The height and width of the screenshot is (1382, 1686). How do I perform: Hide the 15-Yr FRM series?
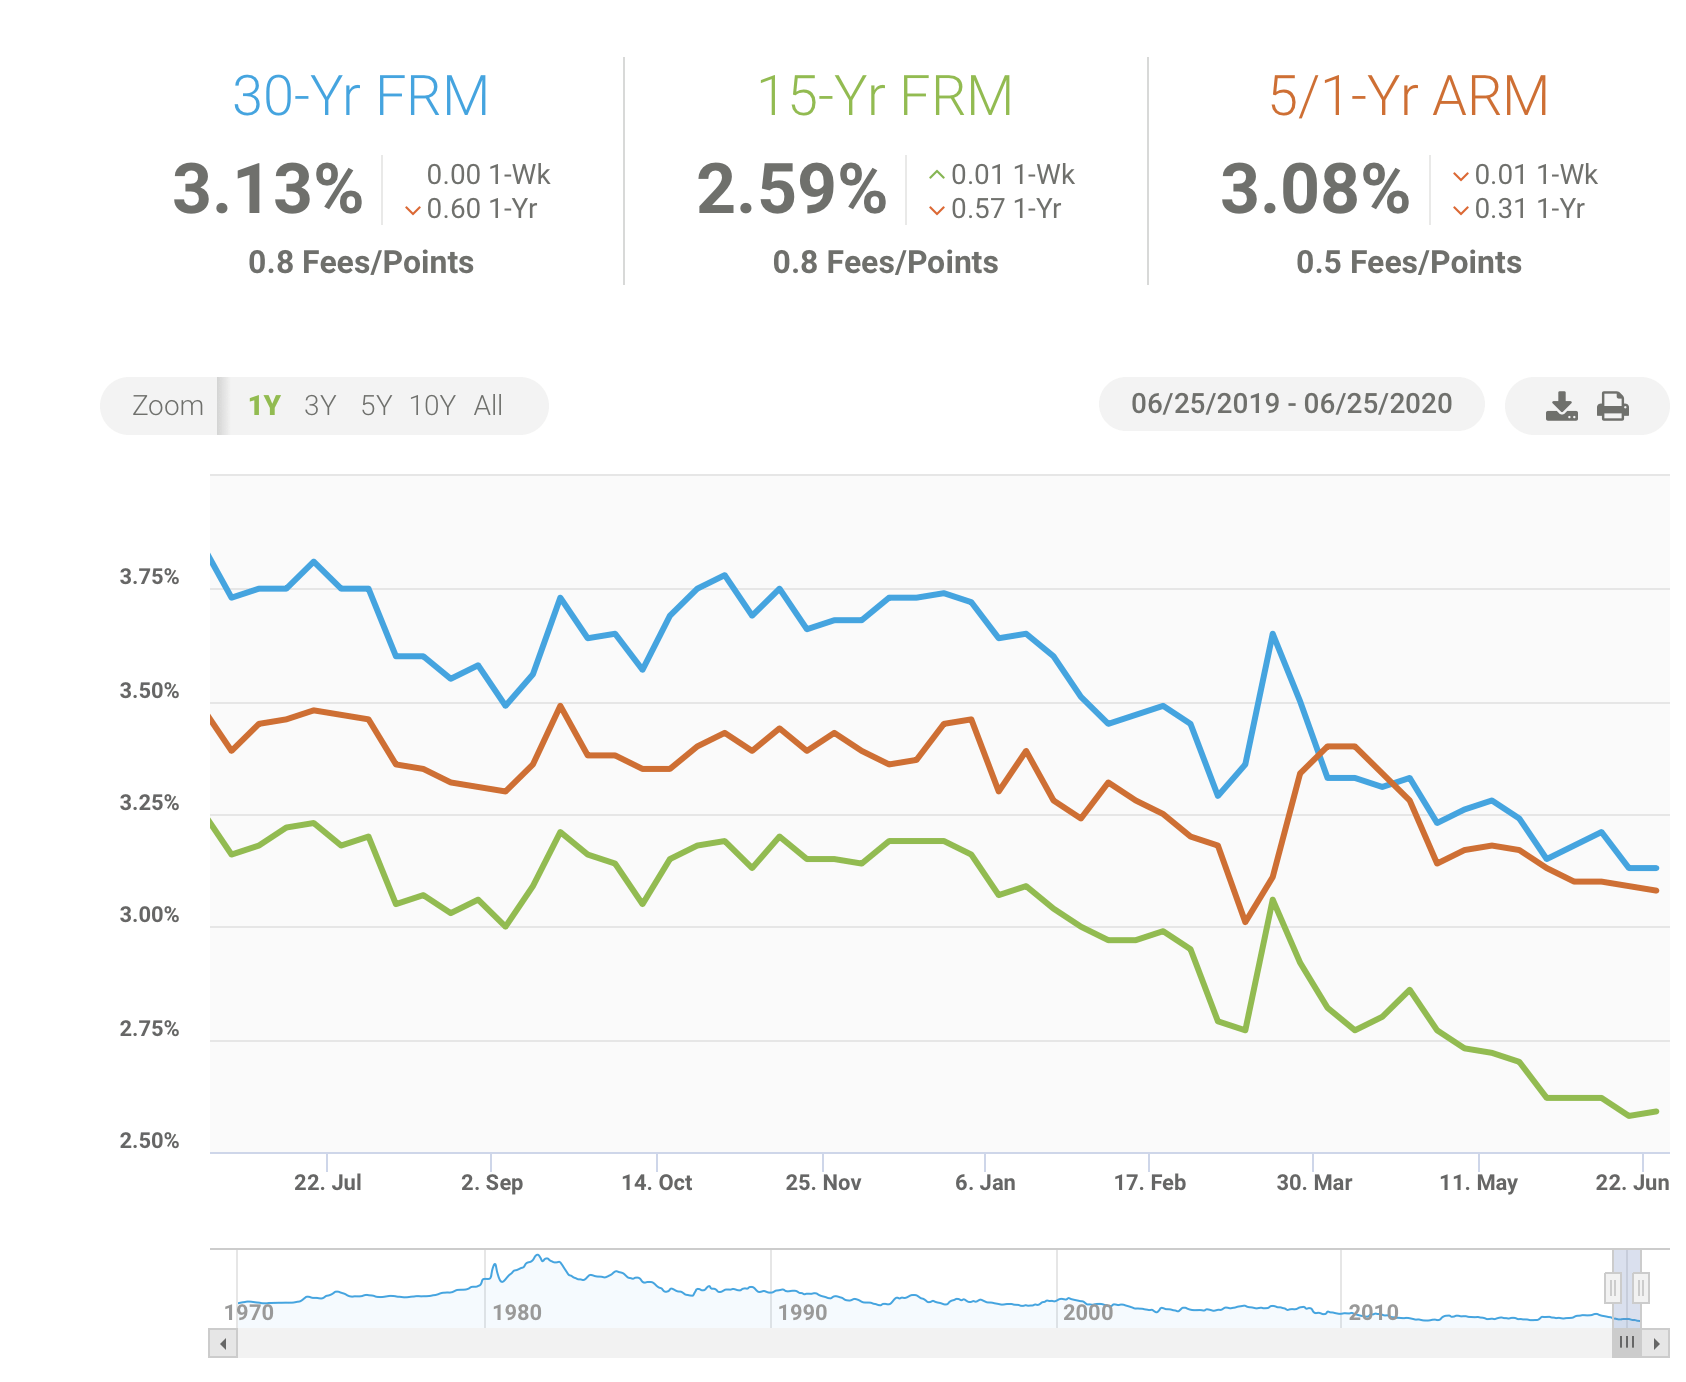(884, 96)
